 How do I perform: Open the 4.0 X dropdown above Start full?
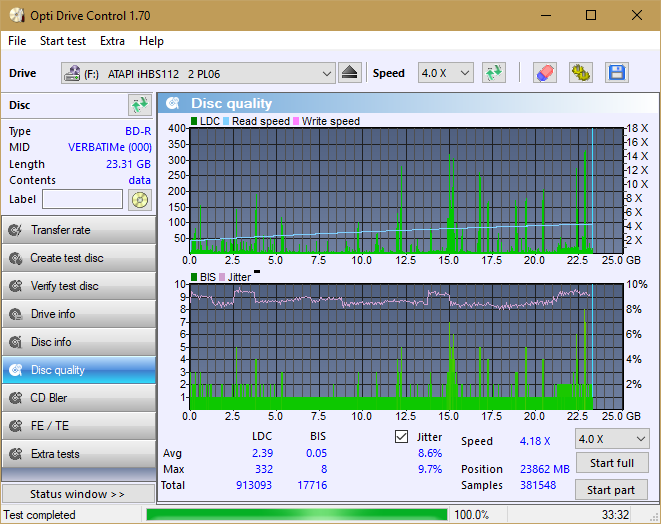pos(612,439)
